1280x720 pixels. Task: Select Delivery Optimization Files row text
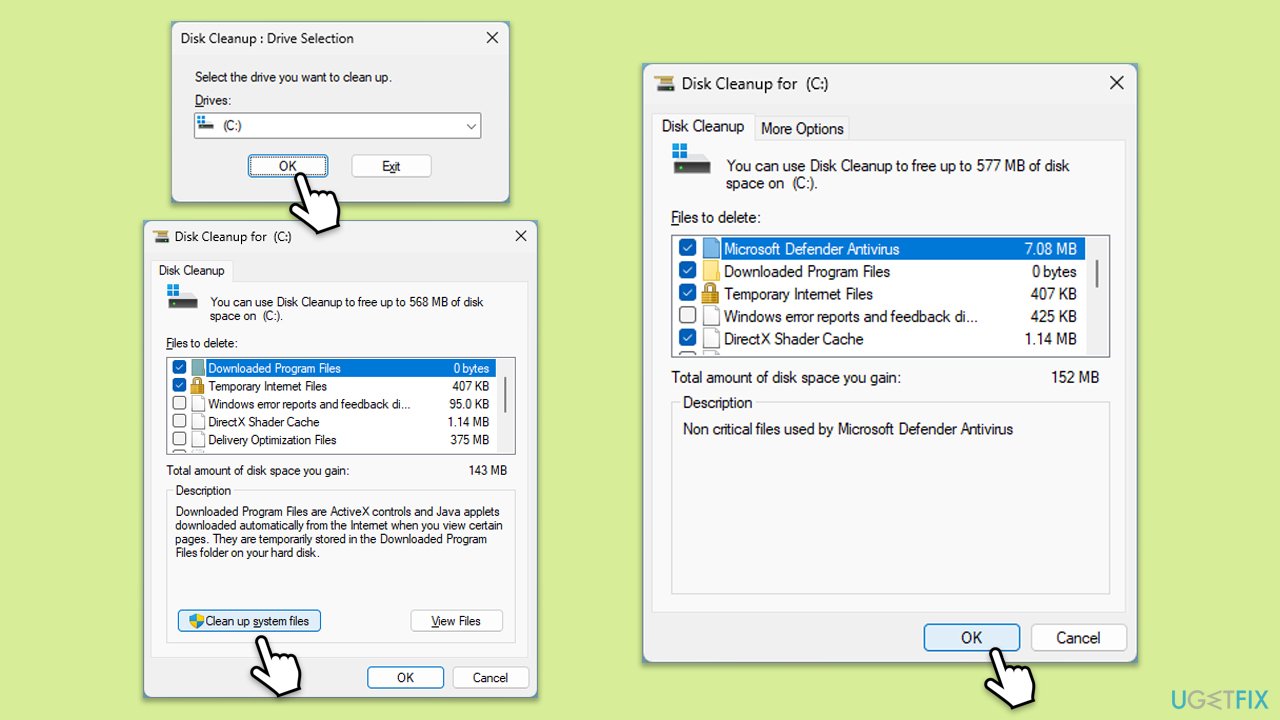coord(272,440)
